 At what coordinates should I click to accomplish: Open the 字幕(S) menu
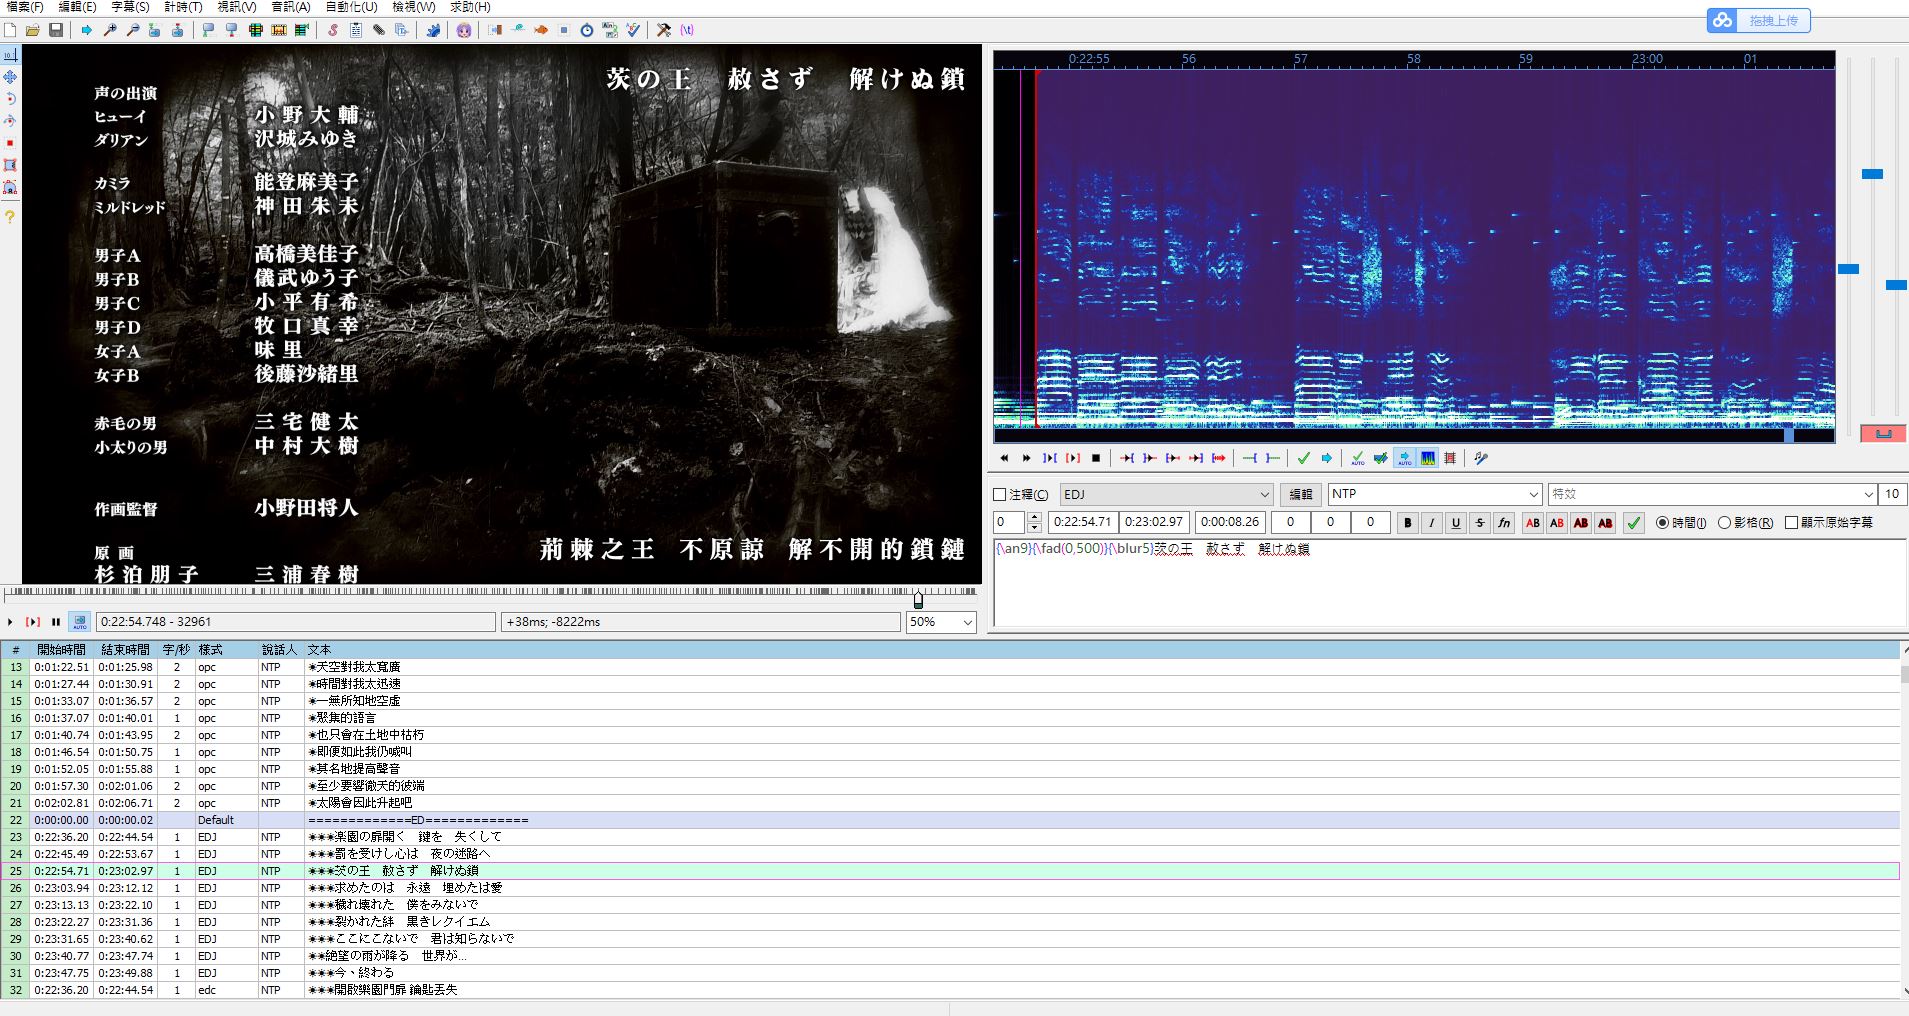(x=131, y=7)
